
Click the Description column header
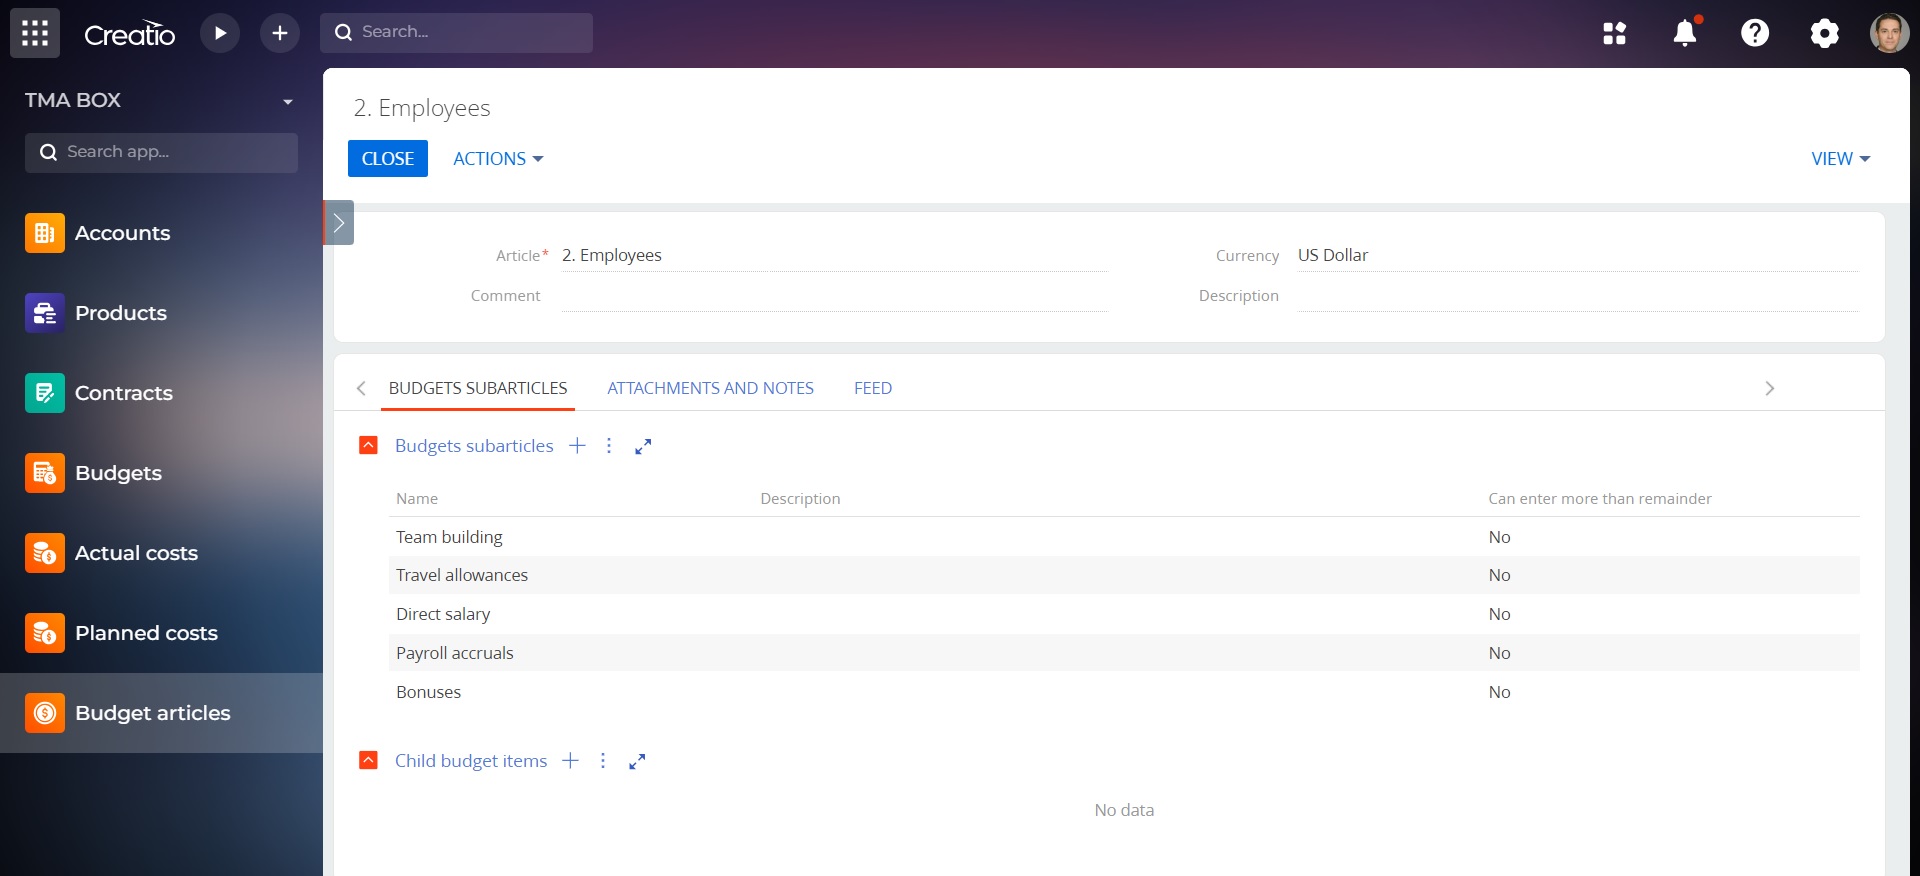(x=800, y=499)
